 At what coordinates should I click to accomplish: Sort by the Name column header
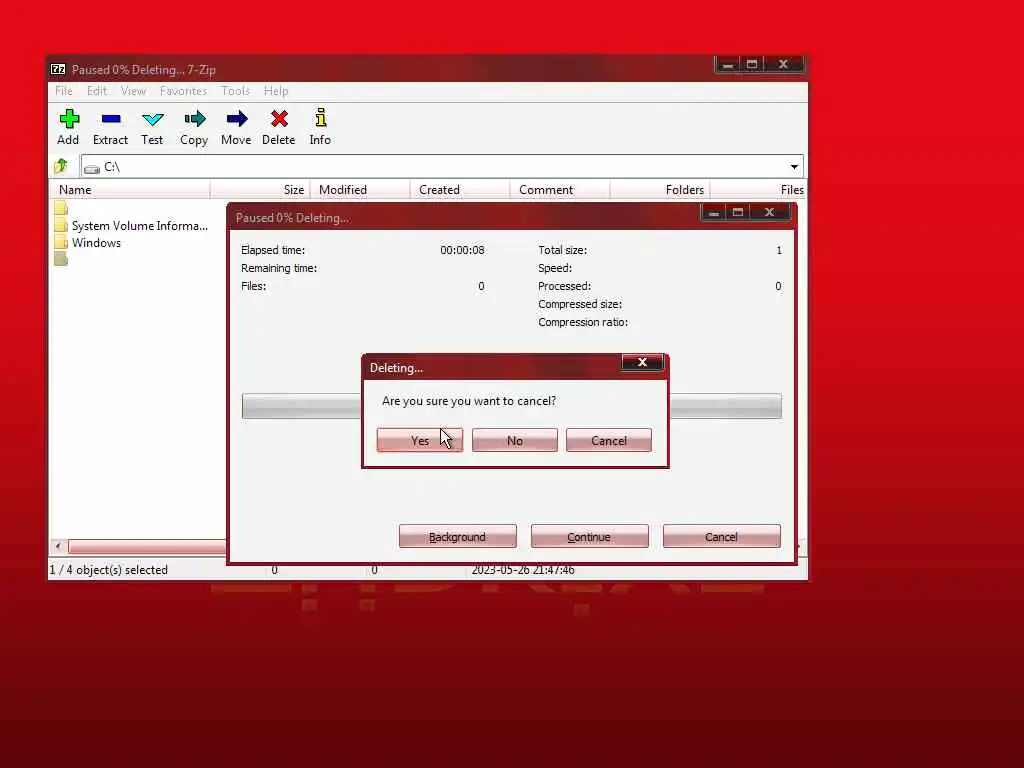pos(129,189)
